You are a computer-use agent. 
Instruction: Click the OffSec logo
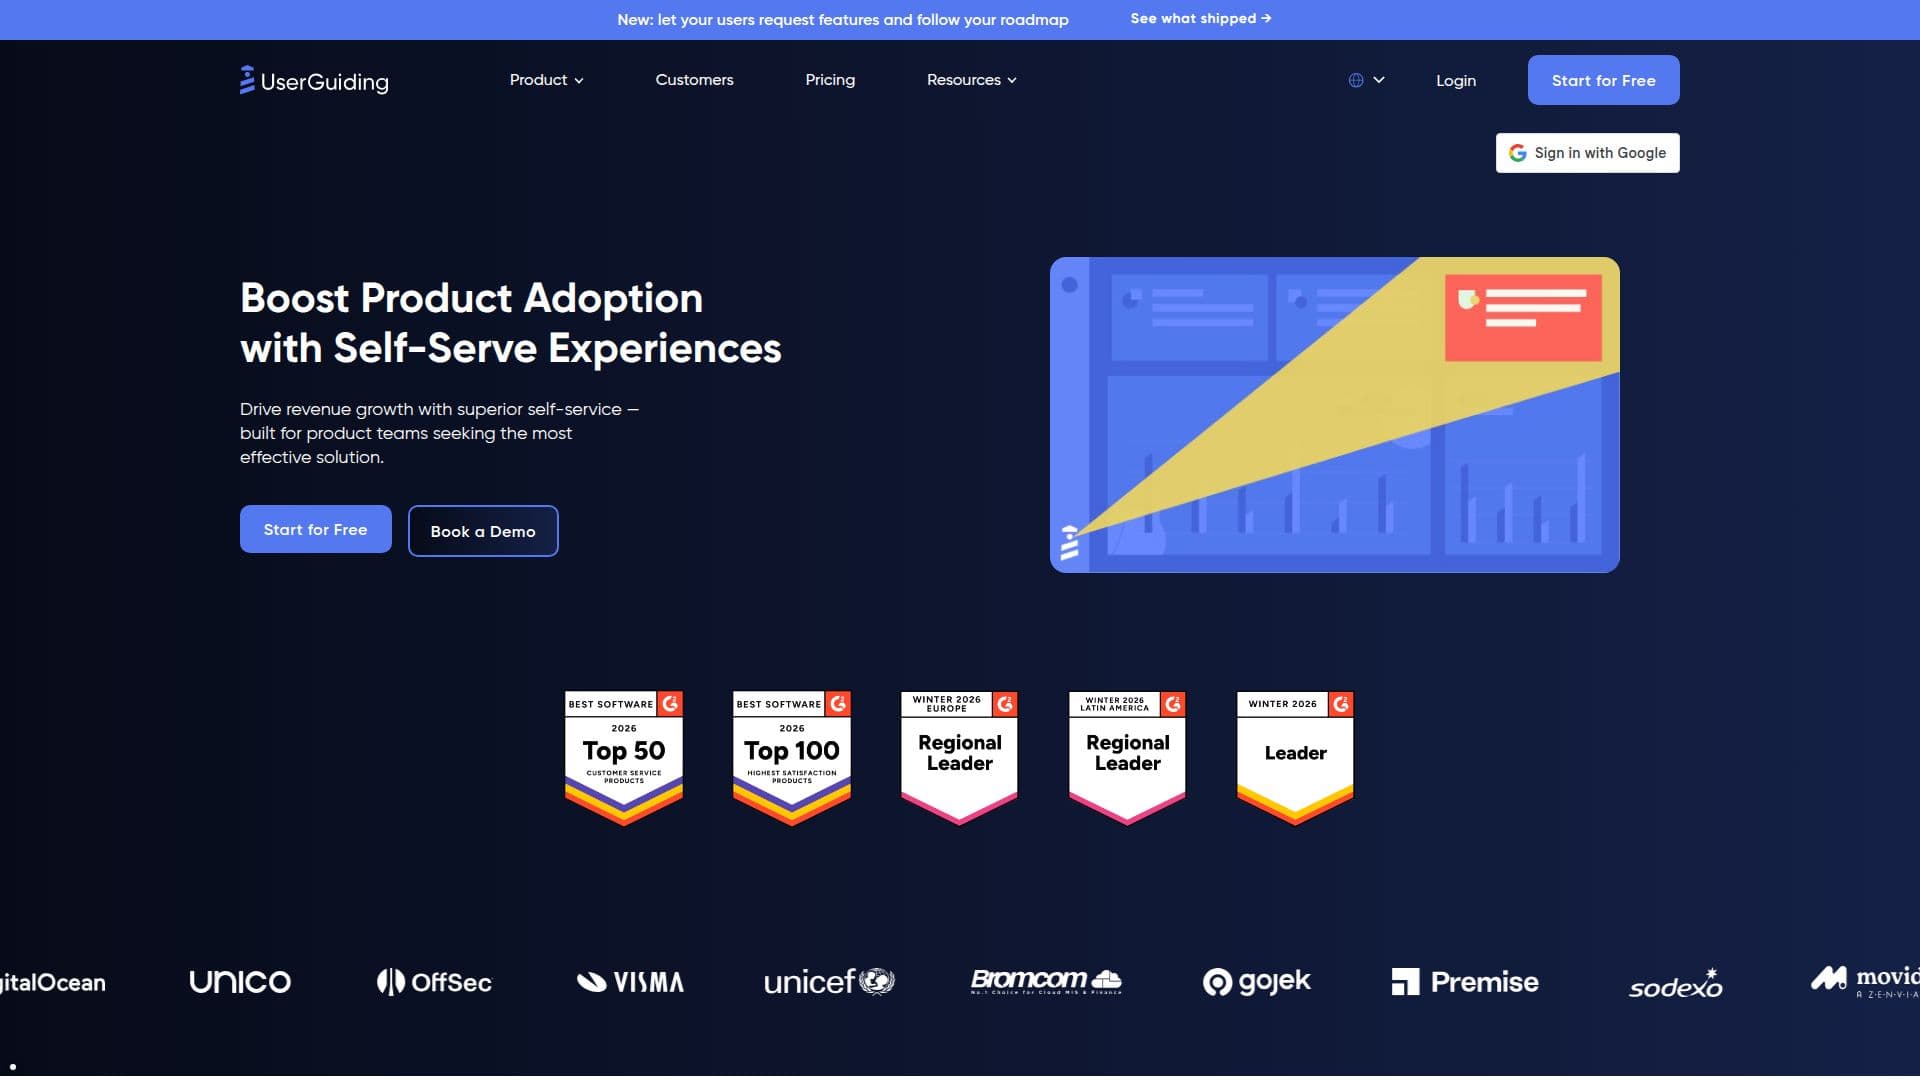[x=434, y=982]
